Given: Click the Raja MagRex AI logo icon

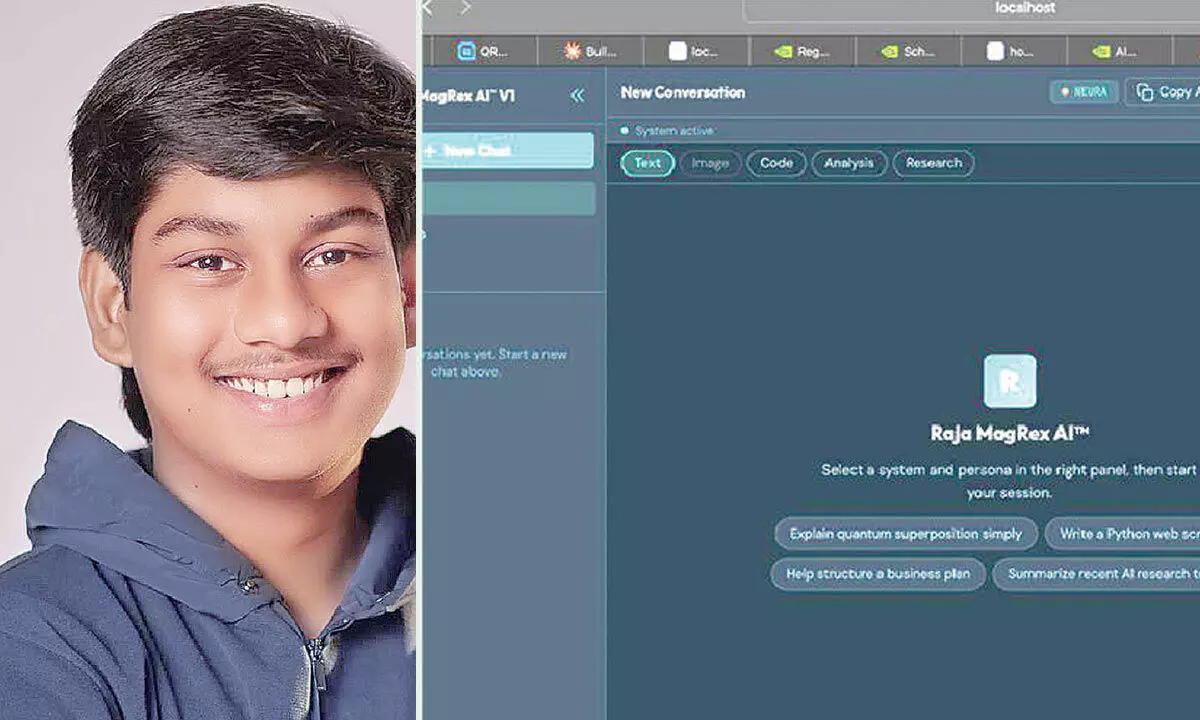Looking at the screenshot, I should coord(1009,381).
